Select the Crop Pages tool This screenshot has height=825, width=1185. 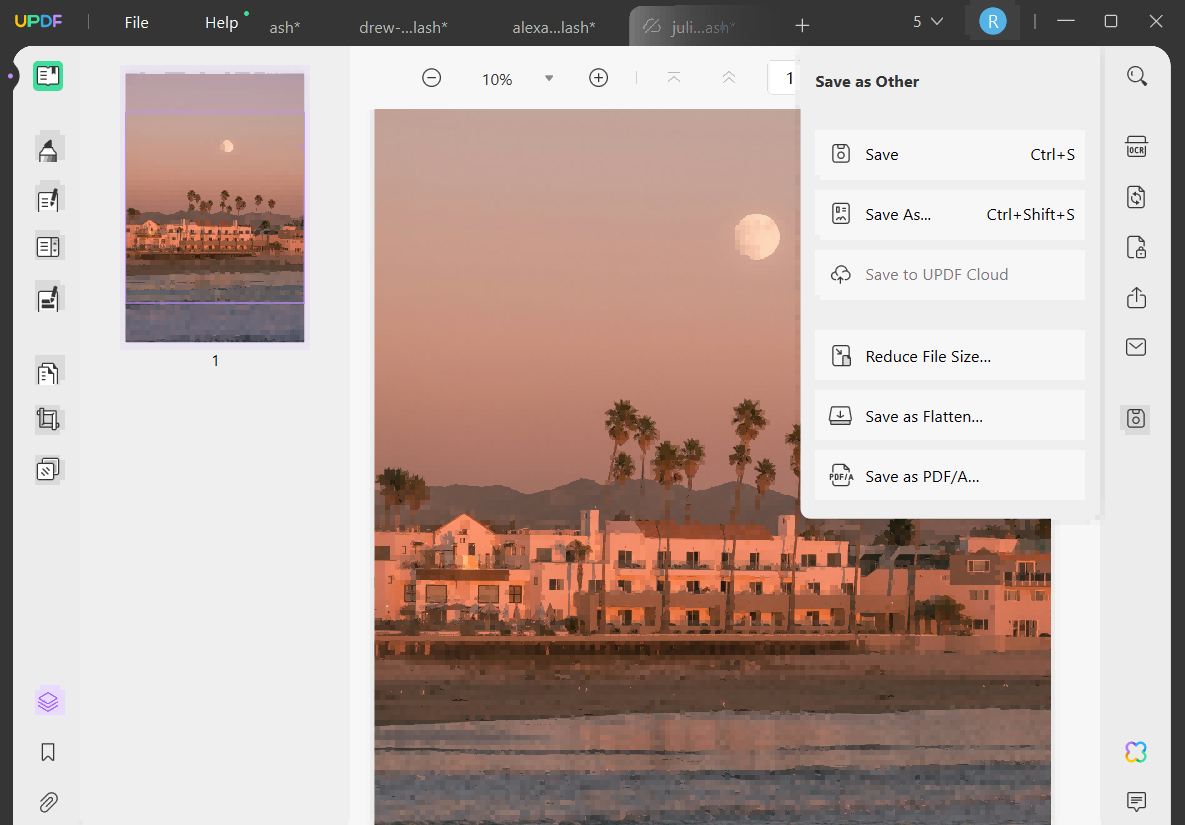(48, 419)
